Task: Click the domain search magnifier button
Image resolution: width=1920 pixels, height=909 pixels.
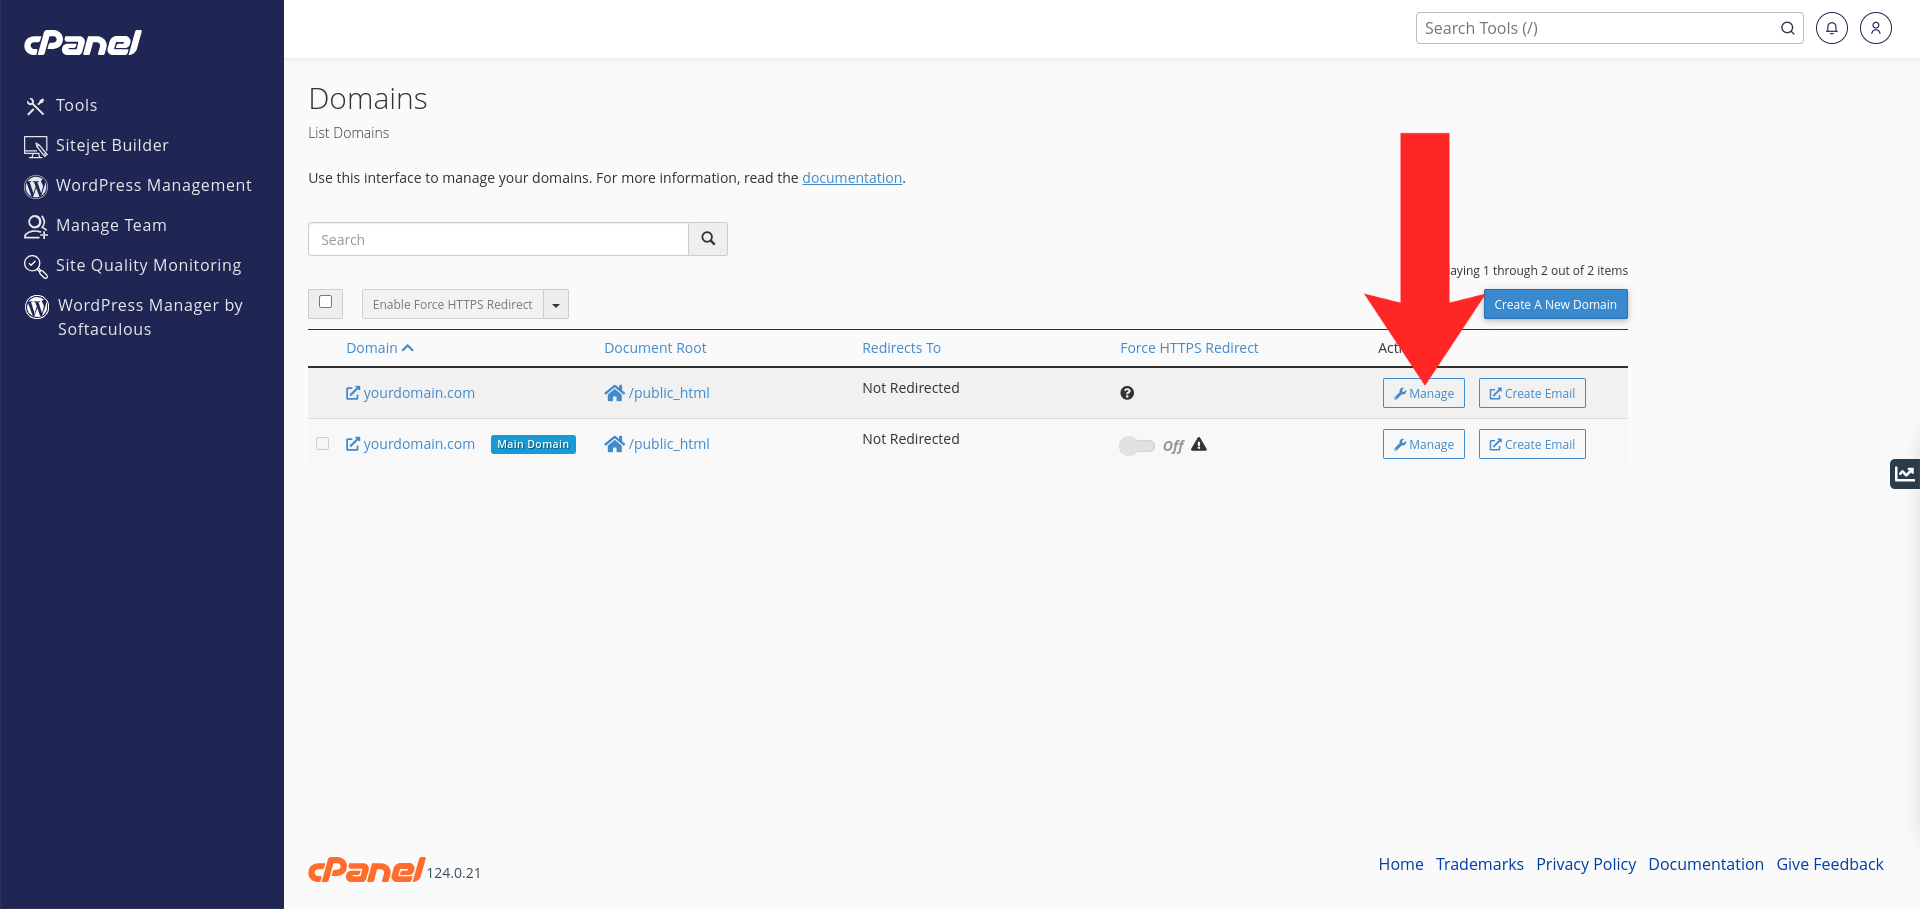Action: pos(708,239)
